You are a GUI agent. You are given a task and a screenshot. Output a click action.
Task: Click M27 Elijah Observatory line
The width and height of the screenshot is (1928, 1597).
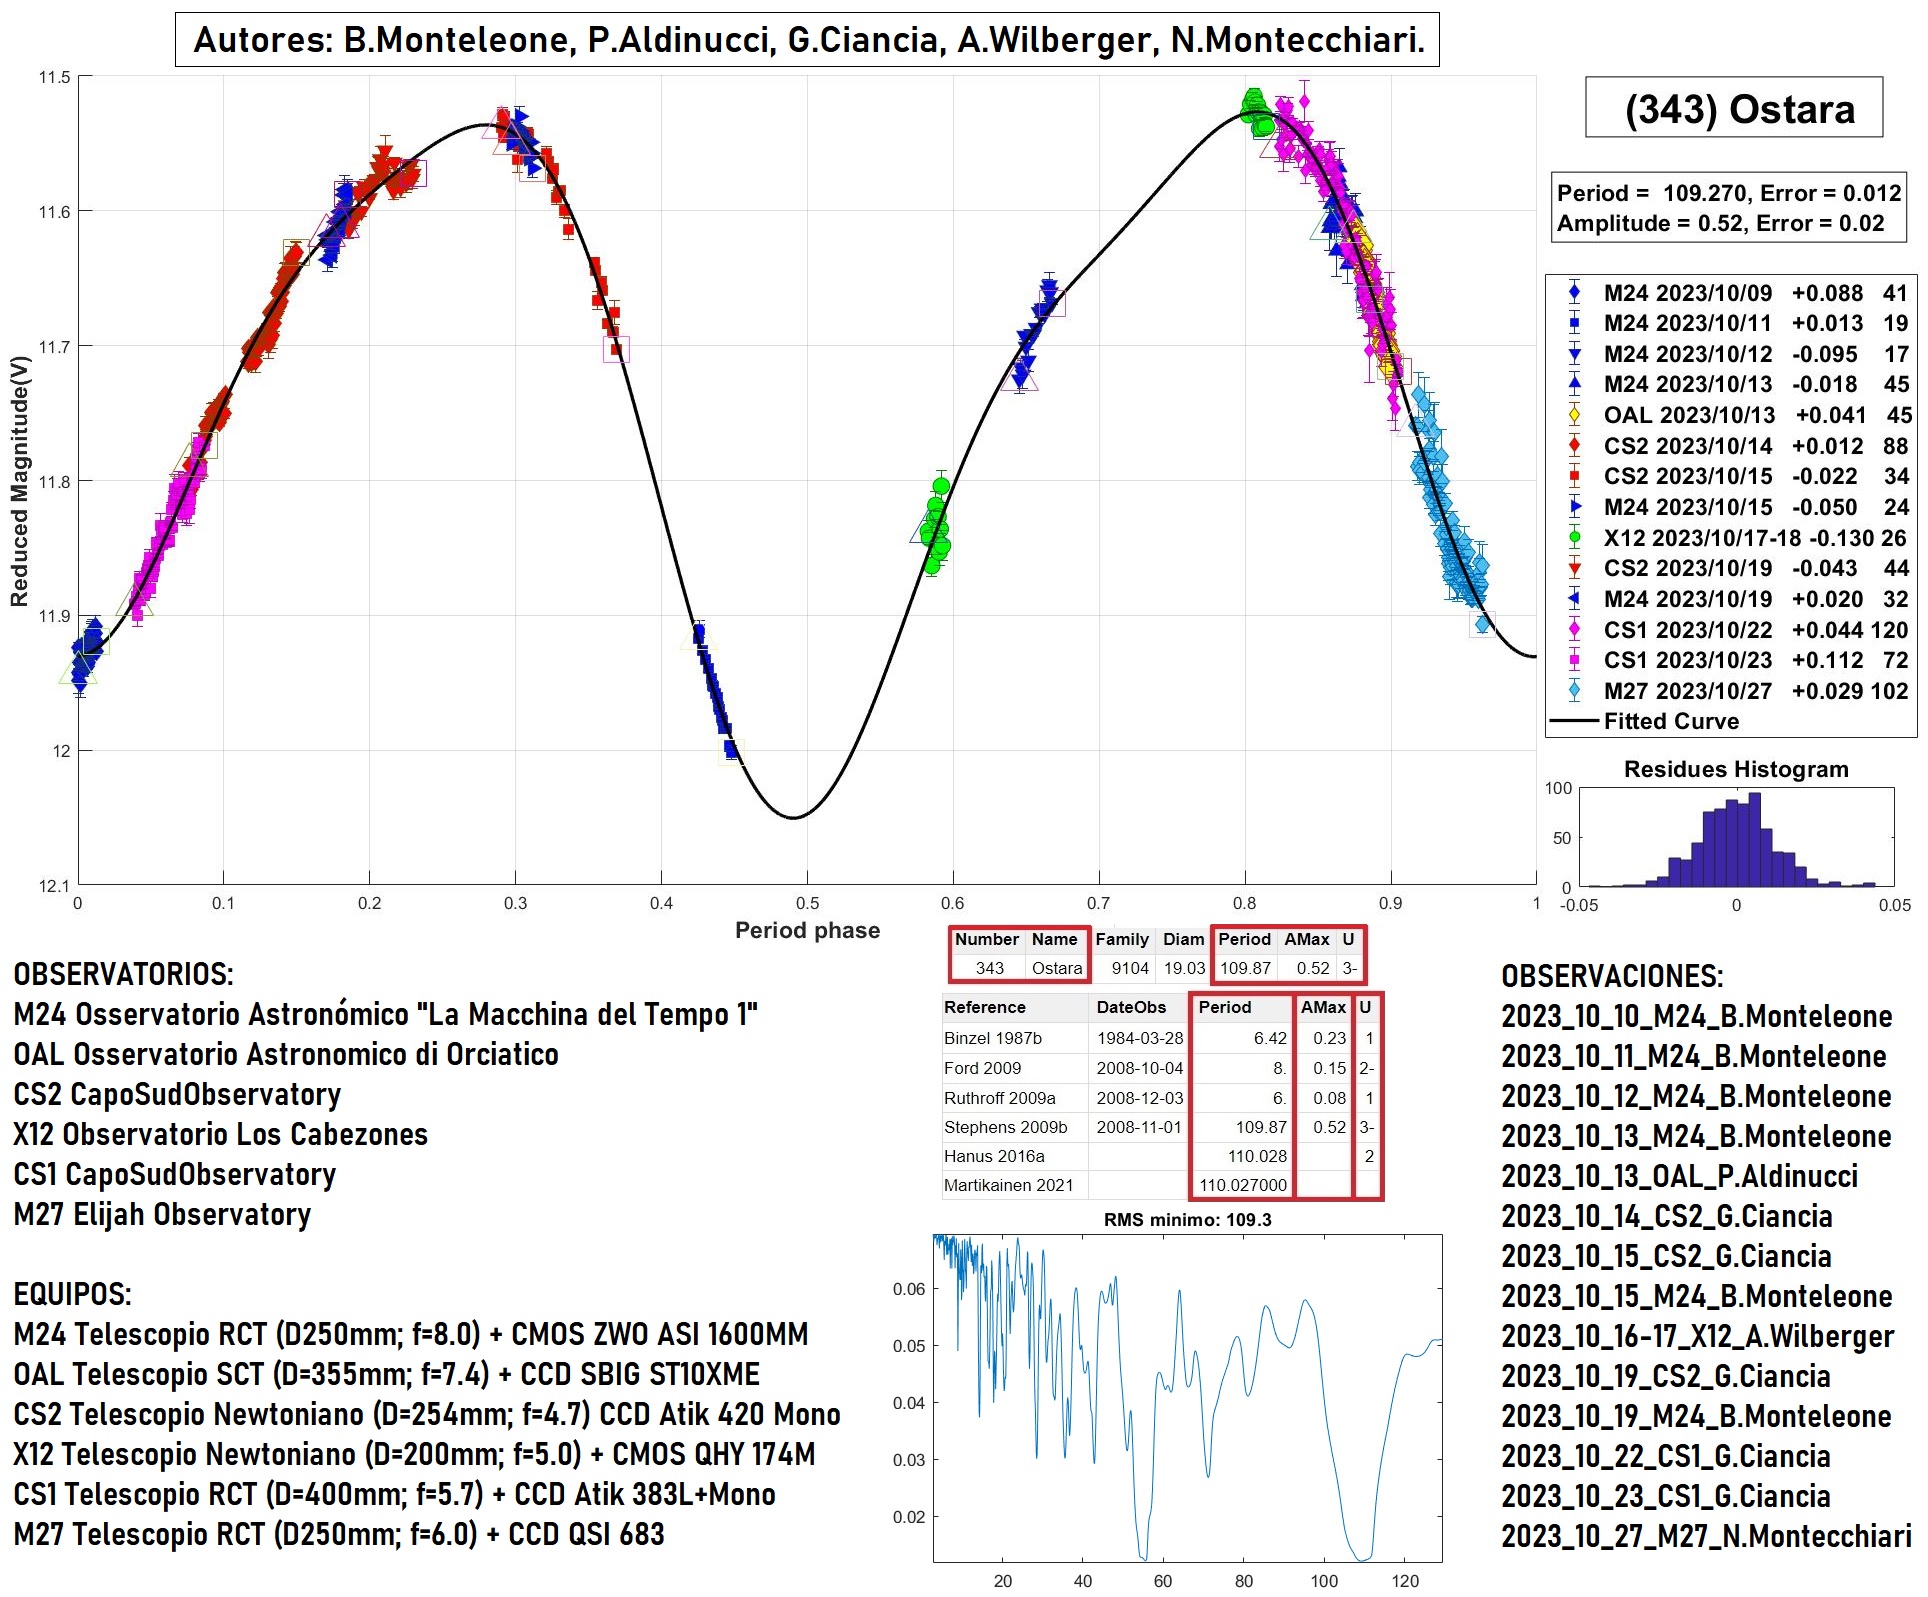pyautogui.click(x=162, y=1214)
